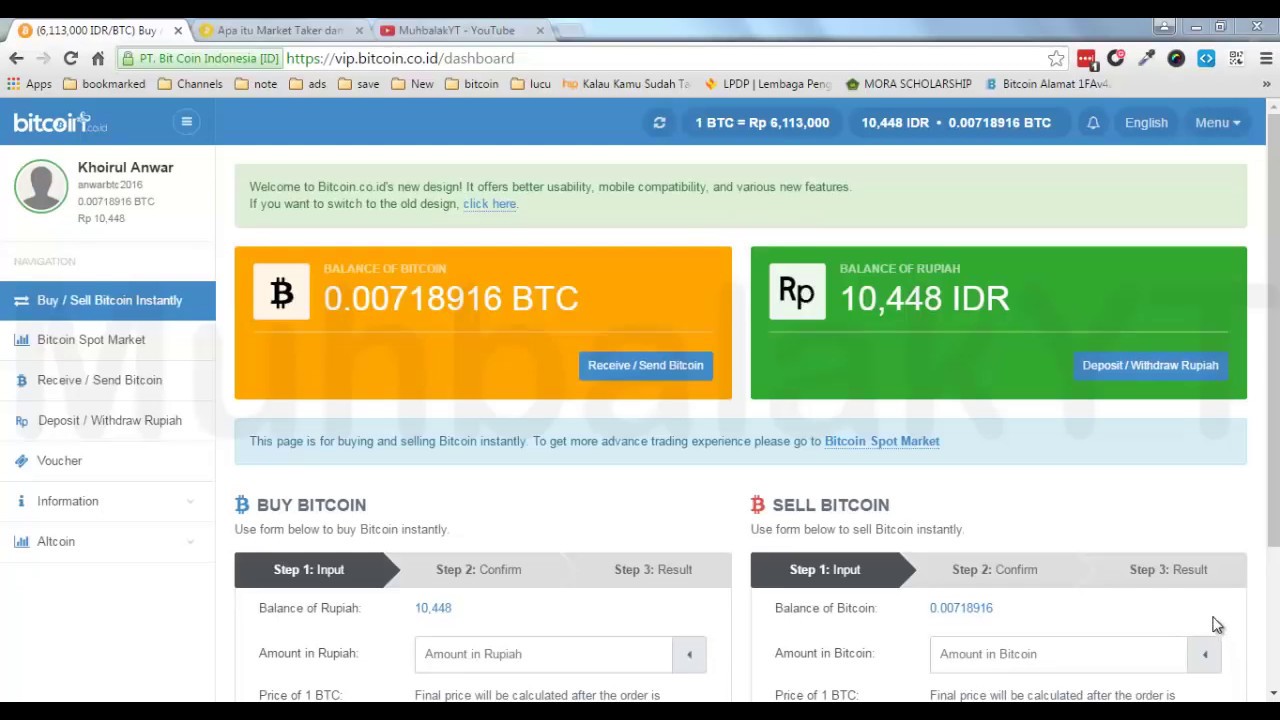Reload the page with the refresh icon
This screenshot has height=720, width=1280.
[x=70, y=58]
